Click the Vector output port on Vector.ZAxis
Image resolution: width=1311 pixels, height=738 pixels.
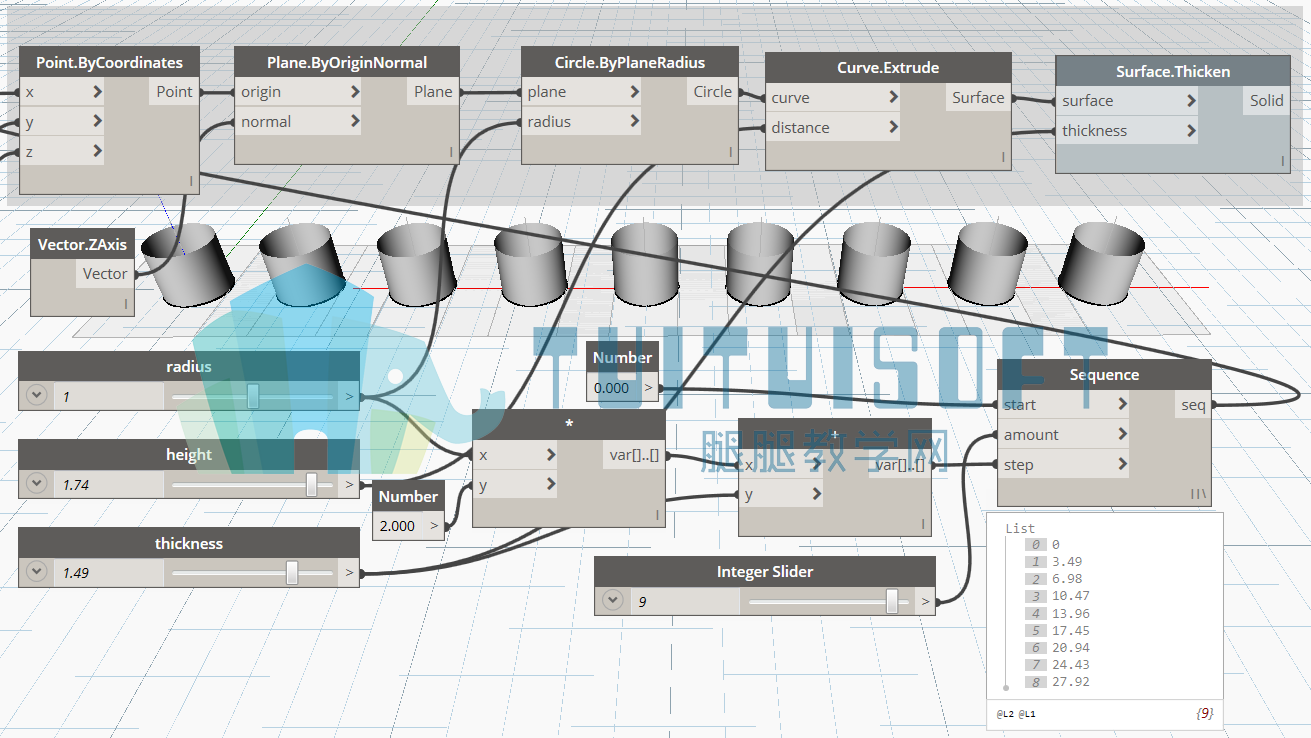coord(105,274)
